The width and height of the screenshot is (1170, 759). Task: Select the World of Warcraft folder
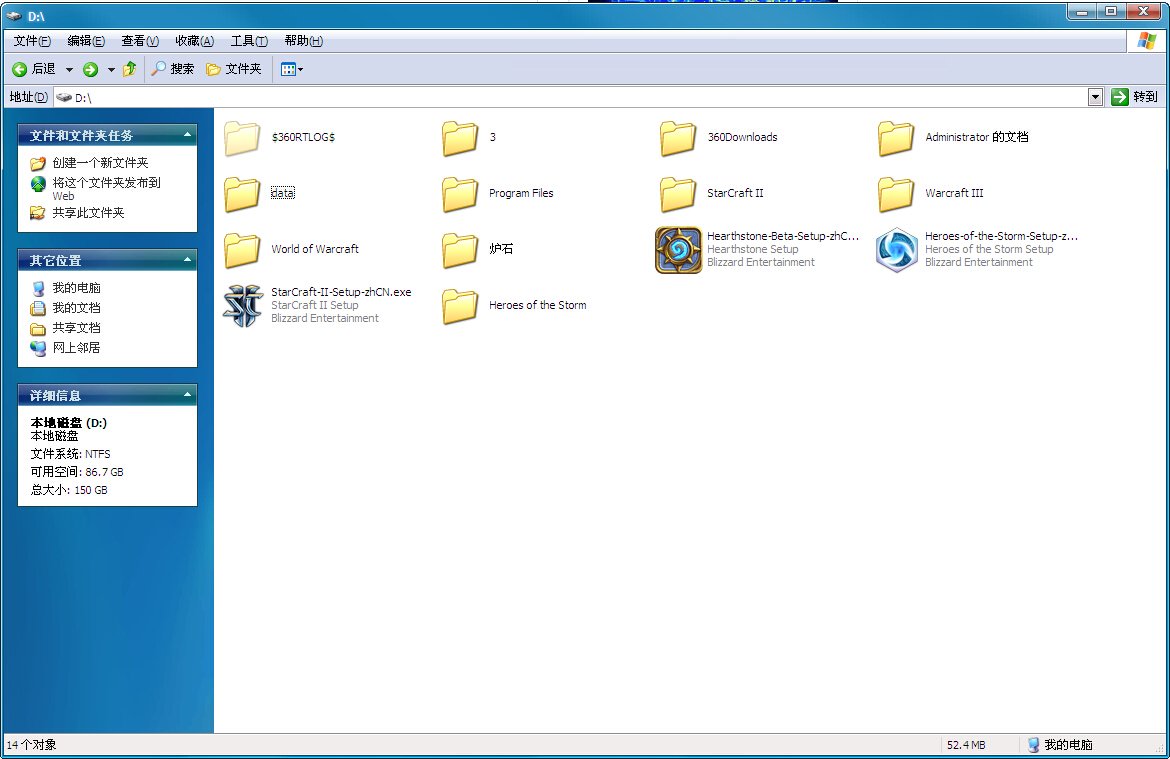(x=242, y=250)
